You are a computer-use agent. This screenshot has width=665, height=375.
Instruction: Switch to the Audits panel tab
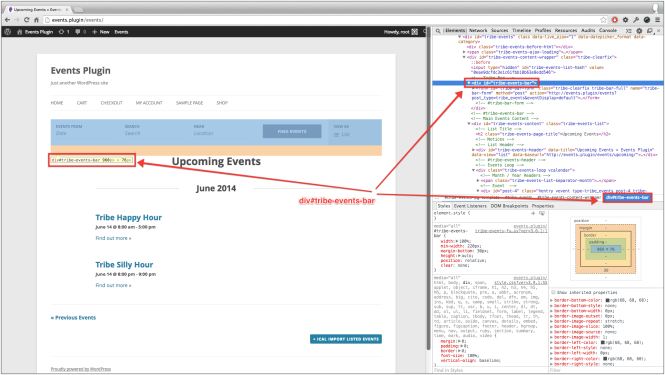pos(588,31)
